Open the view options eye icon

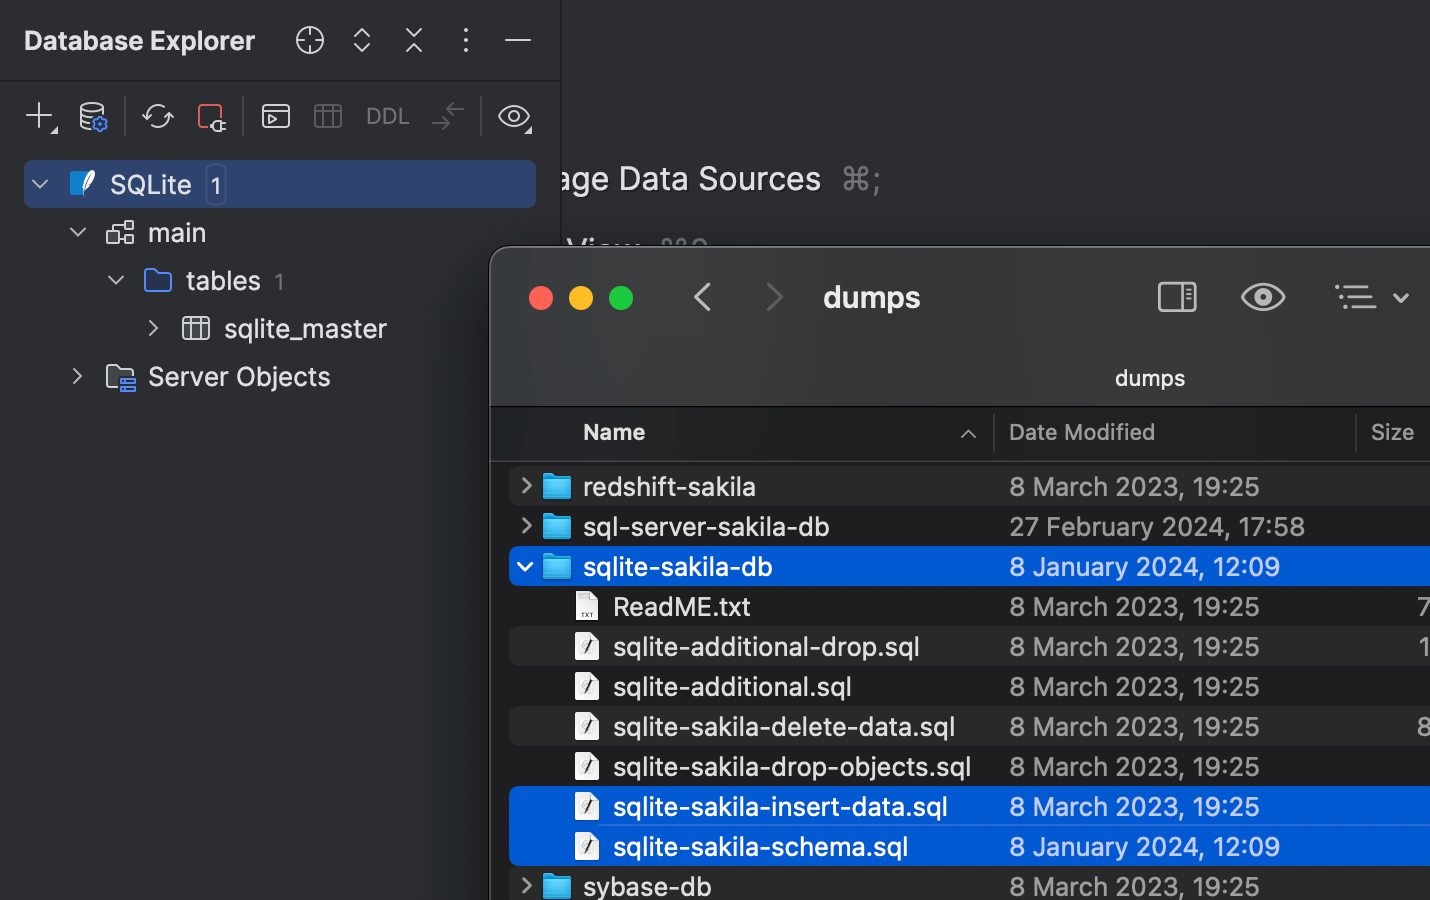tap(514, 117)
